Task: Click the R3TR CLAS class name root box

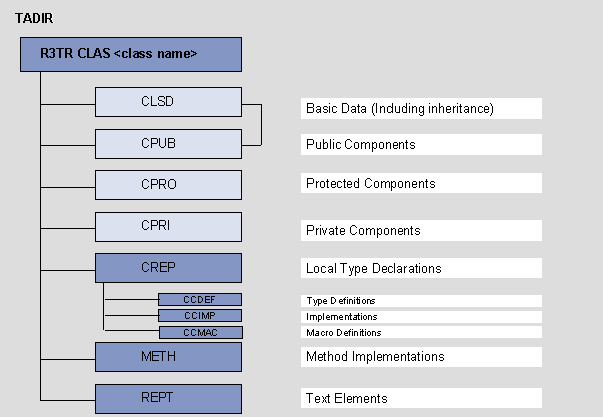Action: click(130, 54)
